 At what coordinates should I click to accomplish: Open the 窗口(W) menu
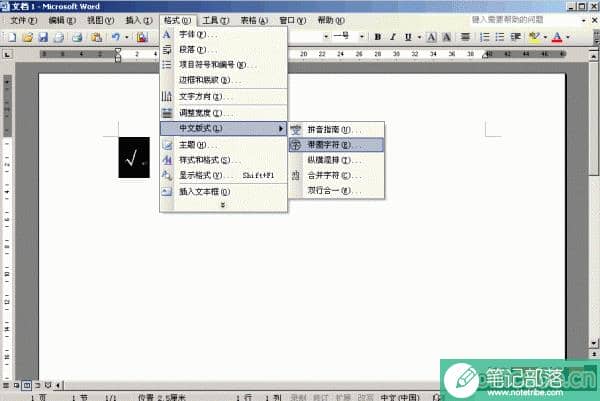[293, 20]
